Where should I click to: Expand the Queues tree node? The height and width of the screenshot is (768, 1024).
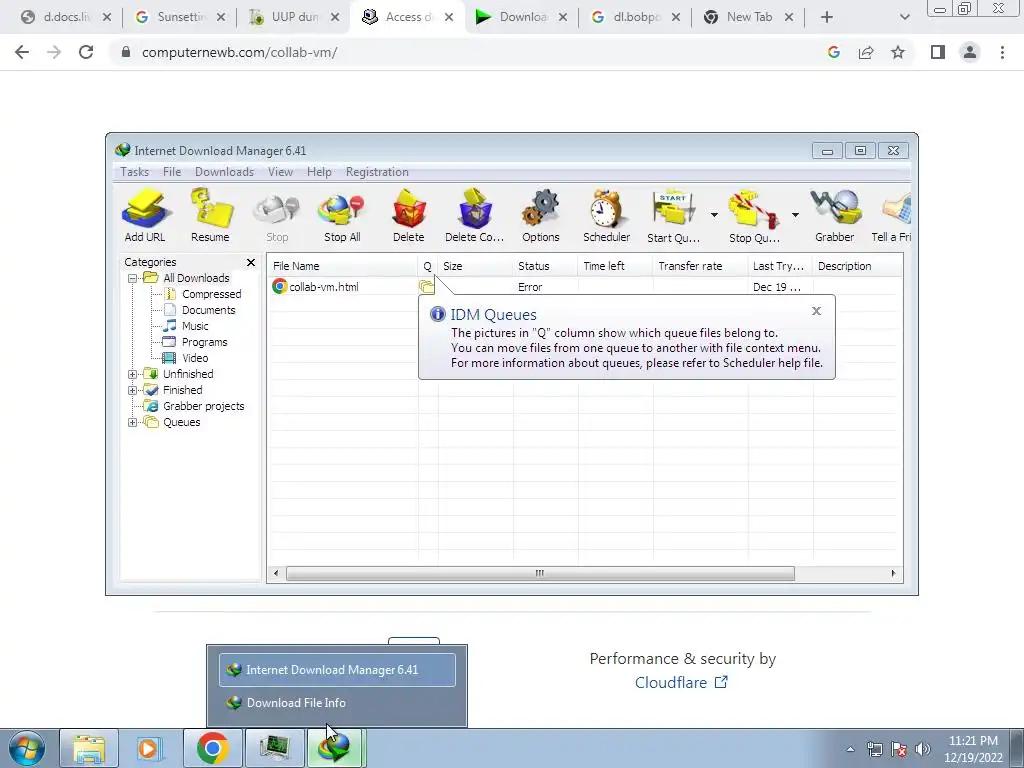[133, 423]
